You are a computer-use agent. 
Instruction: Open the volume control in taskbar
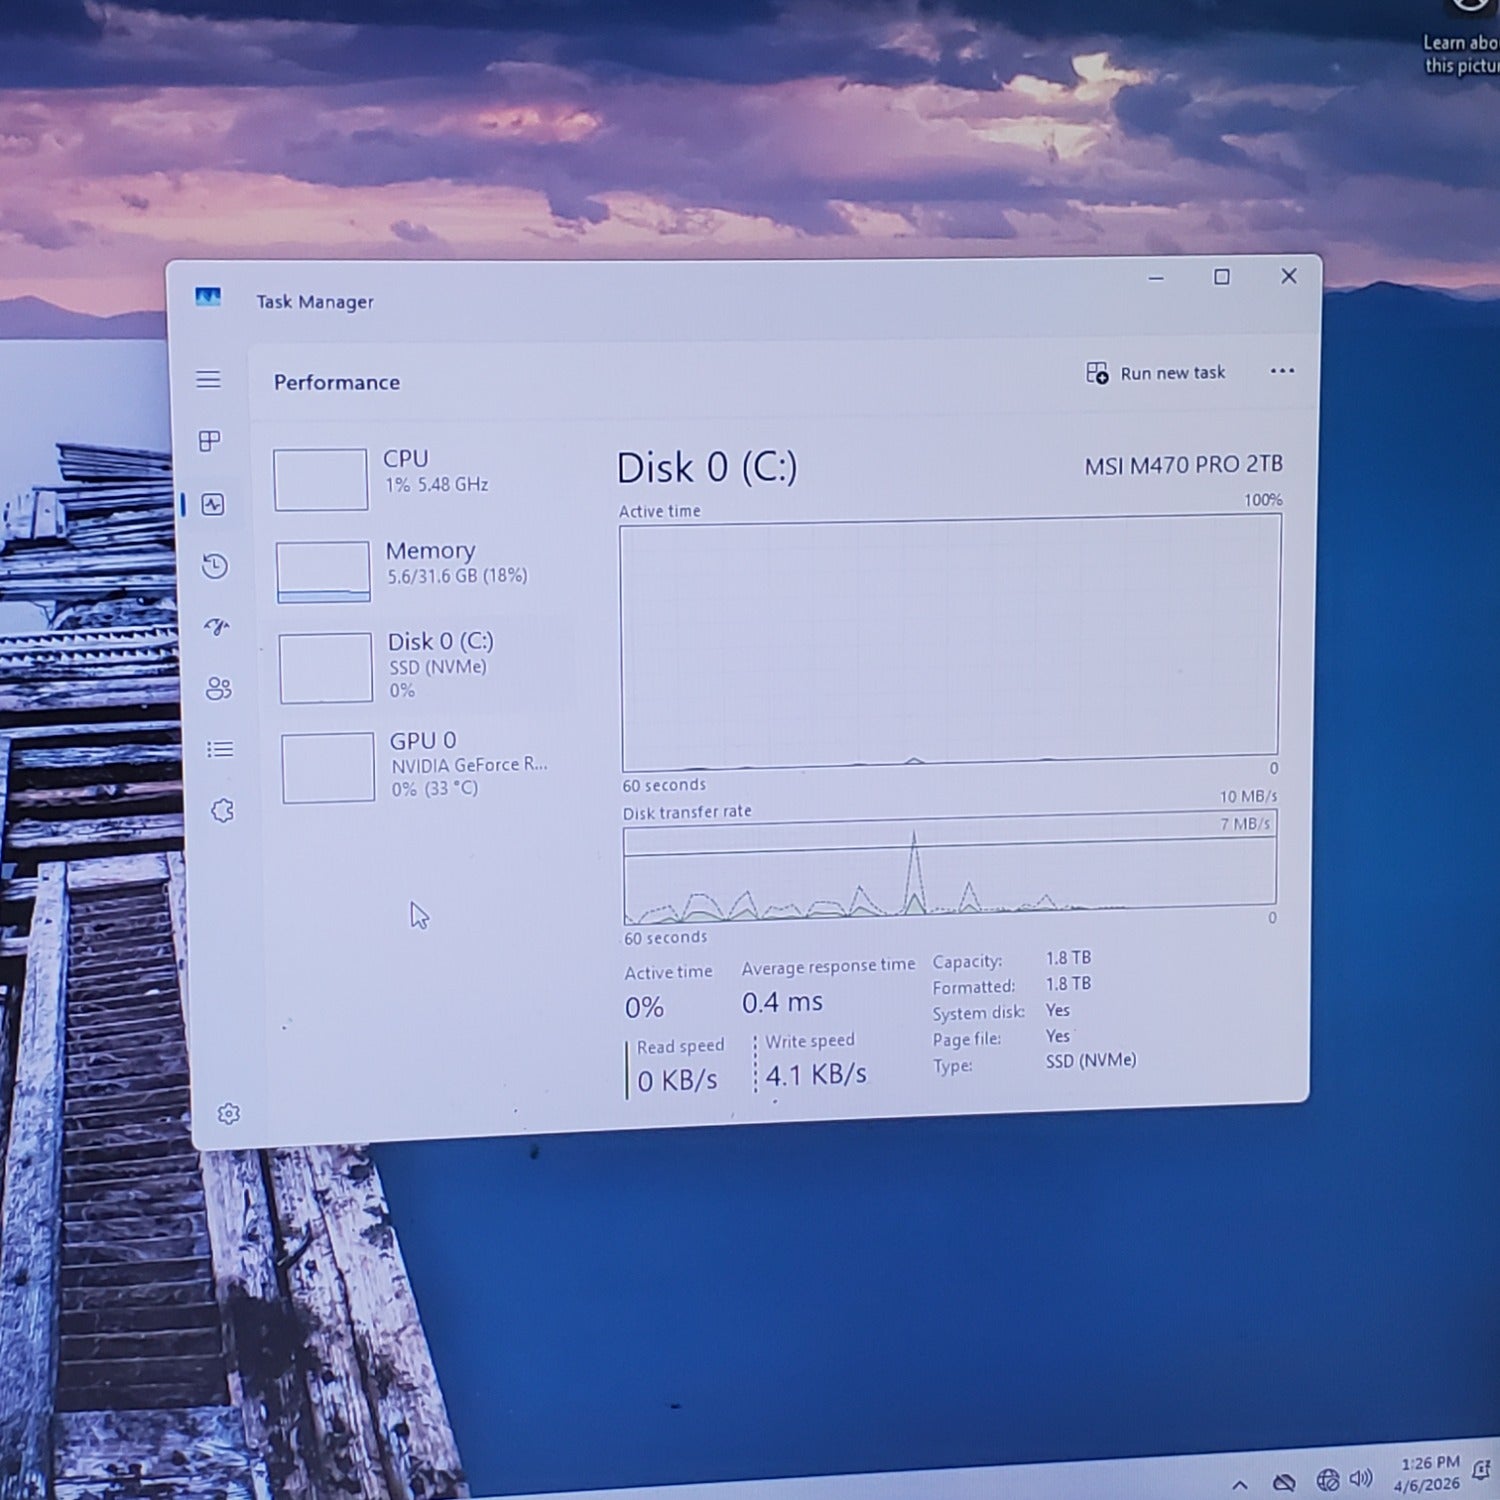tap(1360, 1478)
